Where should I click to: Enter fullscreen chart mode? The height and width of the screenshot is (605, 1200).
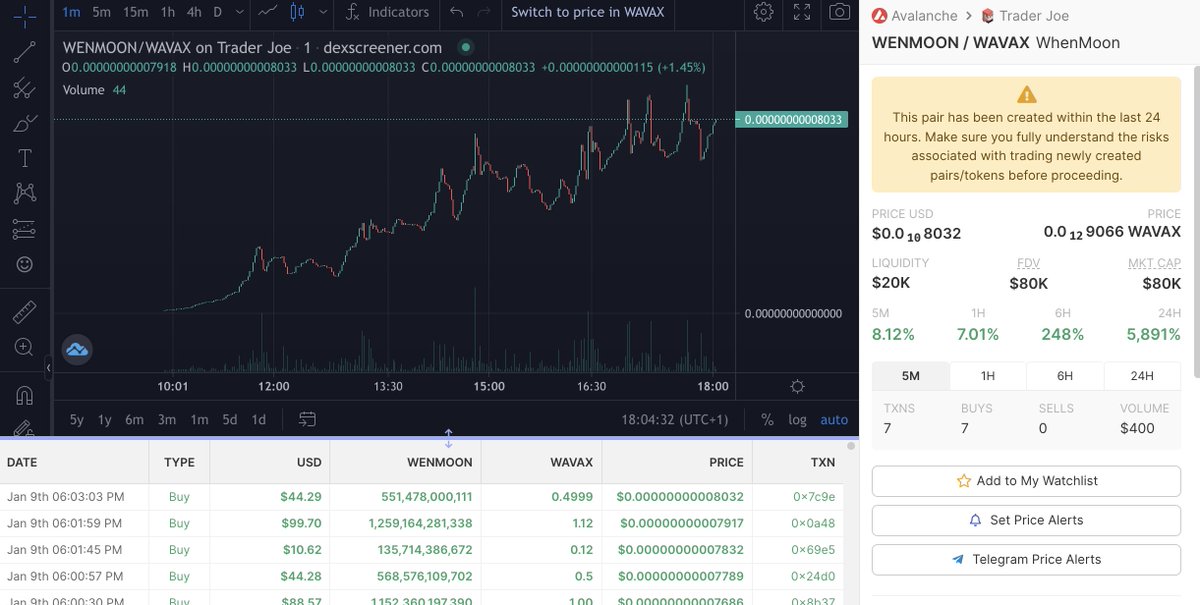coord(802,12)
